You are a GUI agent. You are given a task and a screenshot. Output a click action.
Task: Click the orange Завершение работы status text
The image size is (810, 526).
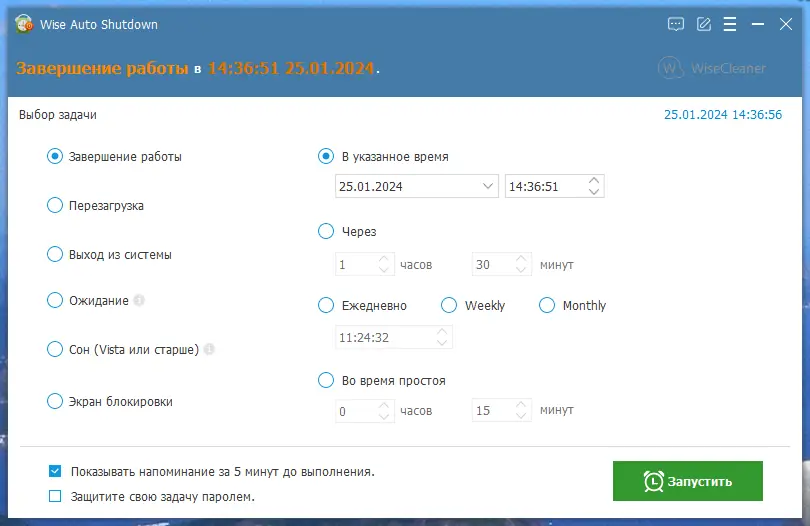coord(102,68)
